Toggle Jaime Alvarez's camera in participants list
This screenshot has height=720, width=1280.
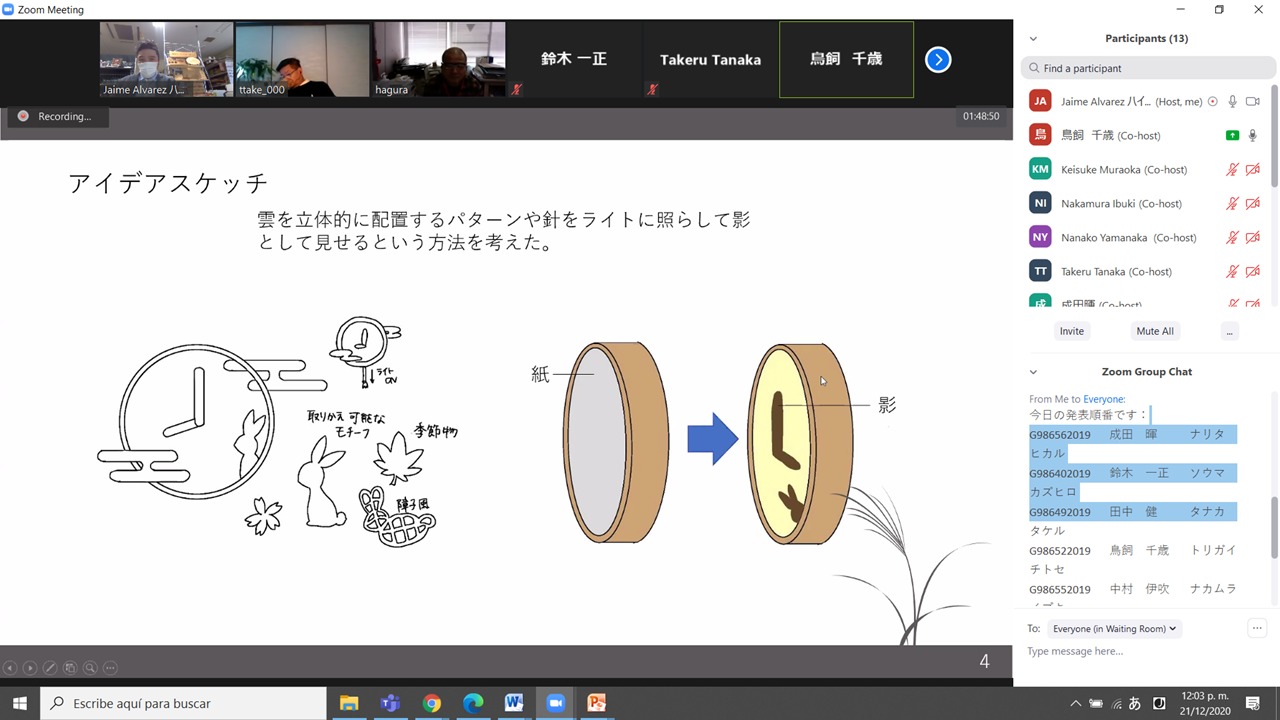pyautogui.click(x=1252, y=101)
